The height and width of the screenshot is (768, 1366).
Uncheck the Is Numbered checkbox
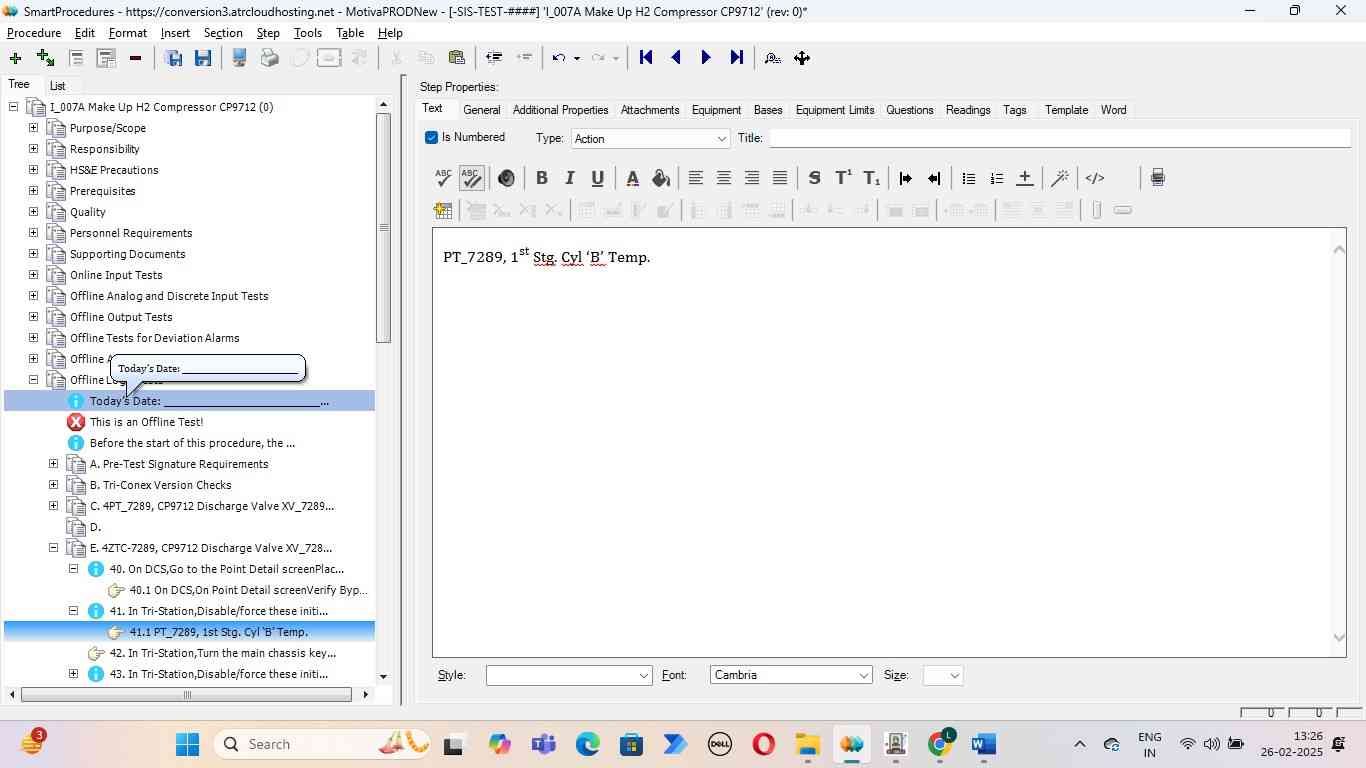432,137
